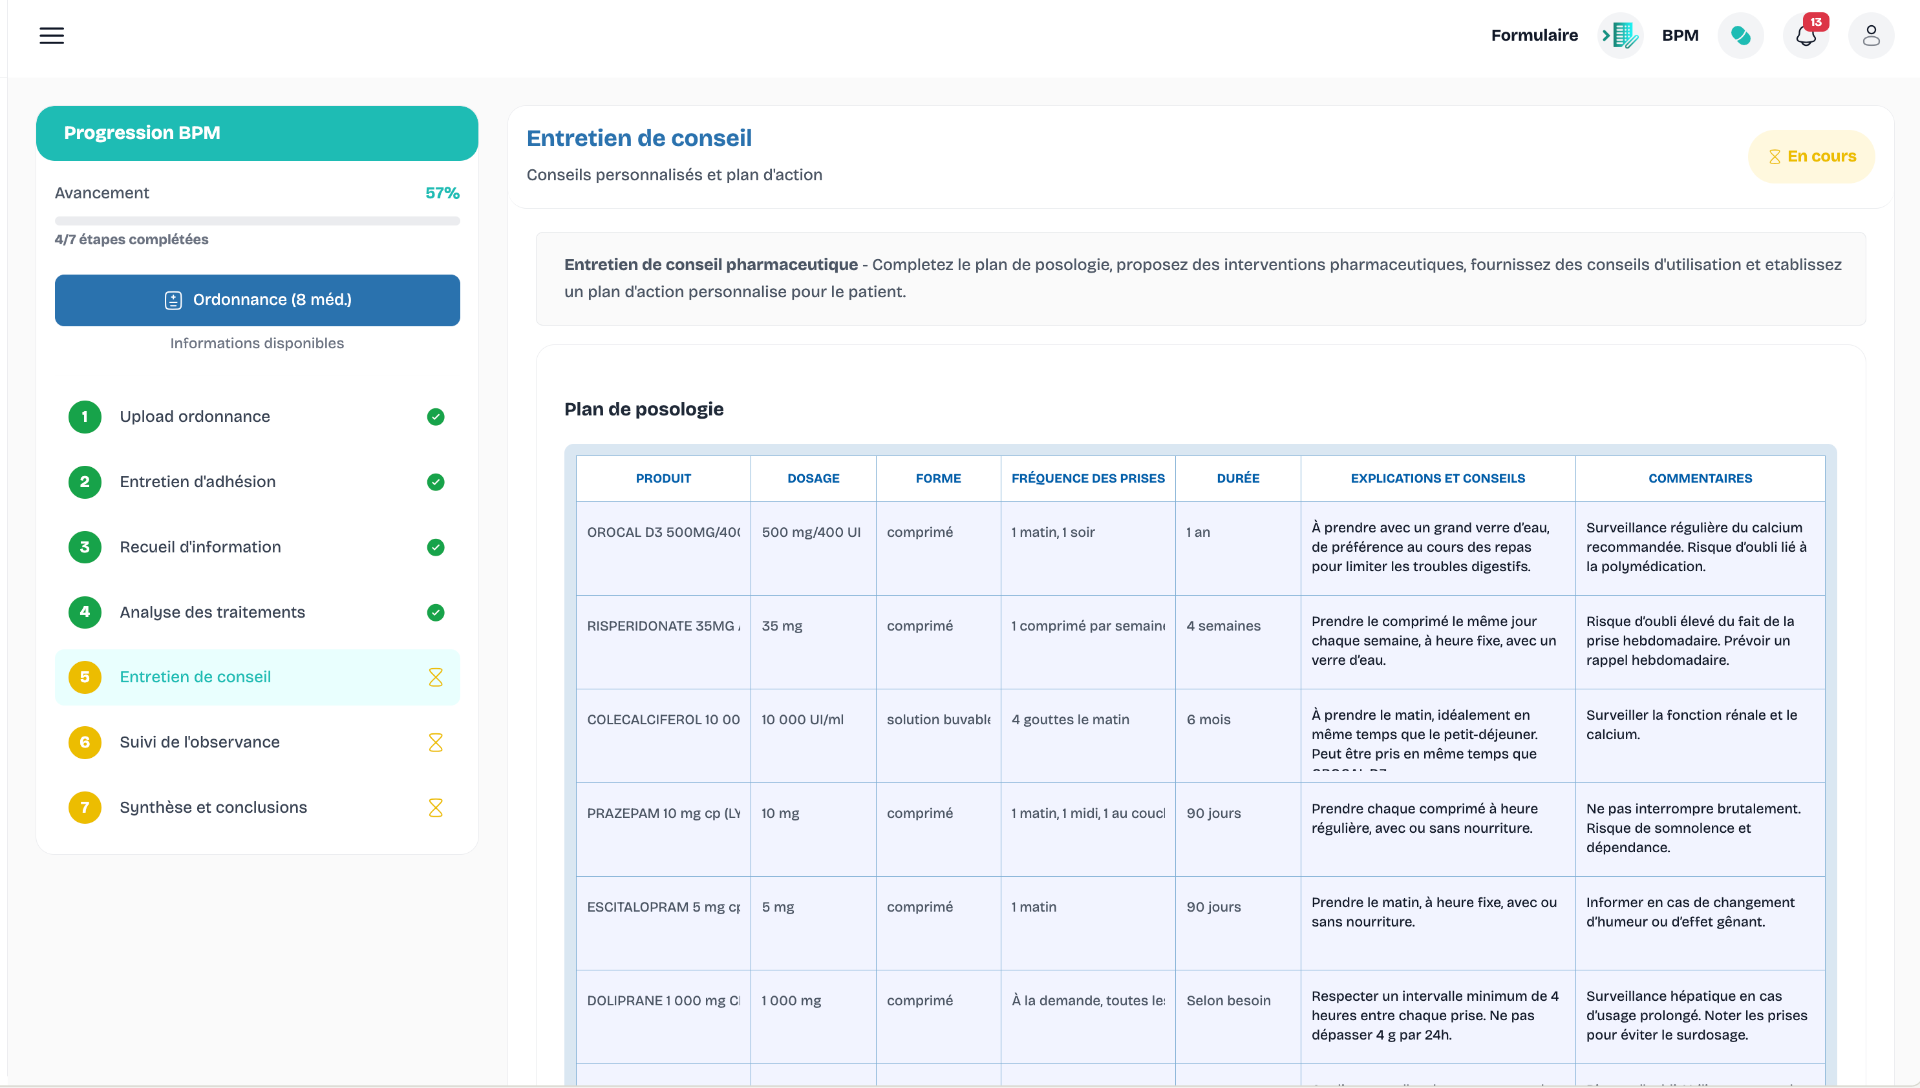Image resolution: width=1920 pixels, height=1088 pixels.
Task: Click the yellow number 6 step circle
Action: pyautogui.click(x=85, y=742)
